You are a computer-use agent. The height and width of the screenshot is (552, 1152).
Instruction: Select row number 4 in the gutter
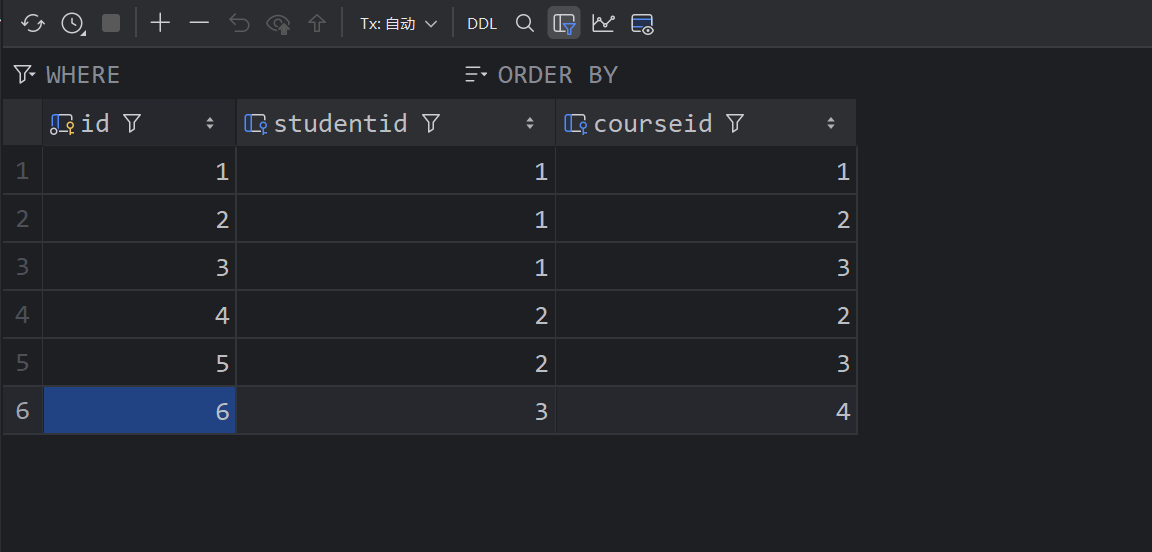(22, 314)
